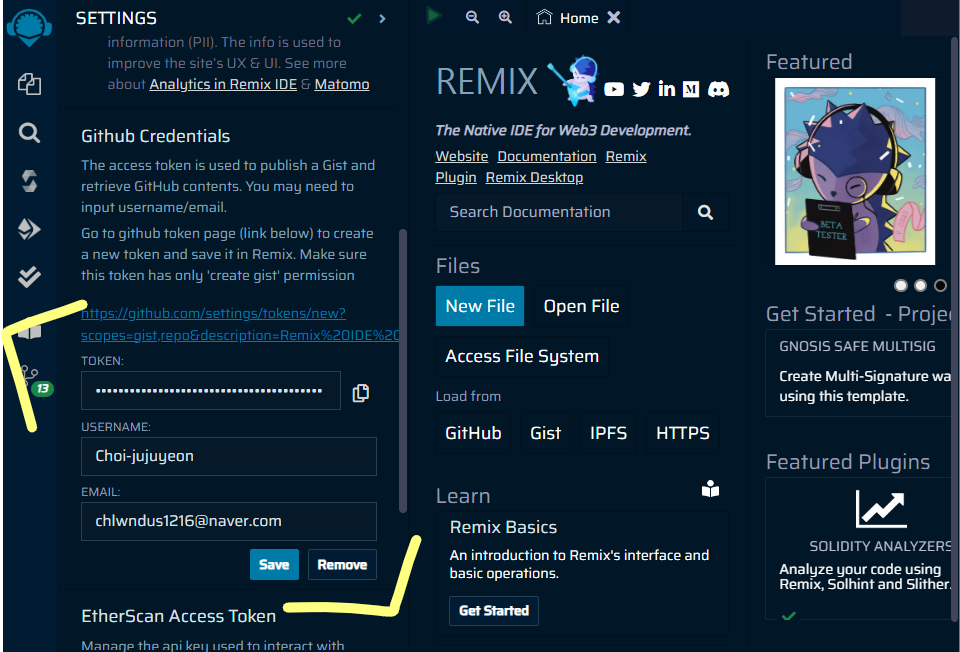Click Get Started under Remix Basics
960x652 pixels.
494,611
